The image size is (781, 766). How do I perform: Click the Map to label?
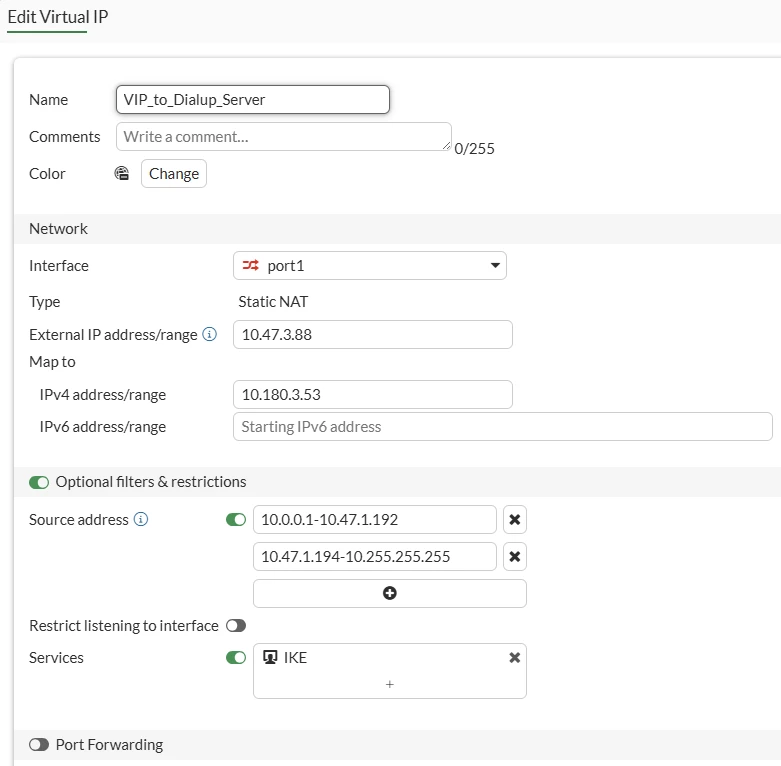[52, 362]
